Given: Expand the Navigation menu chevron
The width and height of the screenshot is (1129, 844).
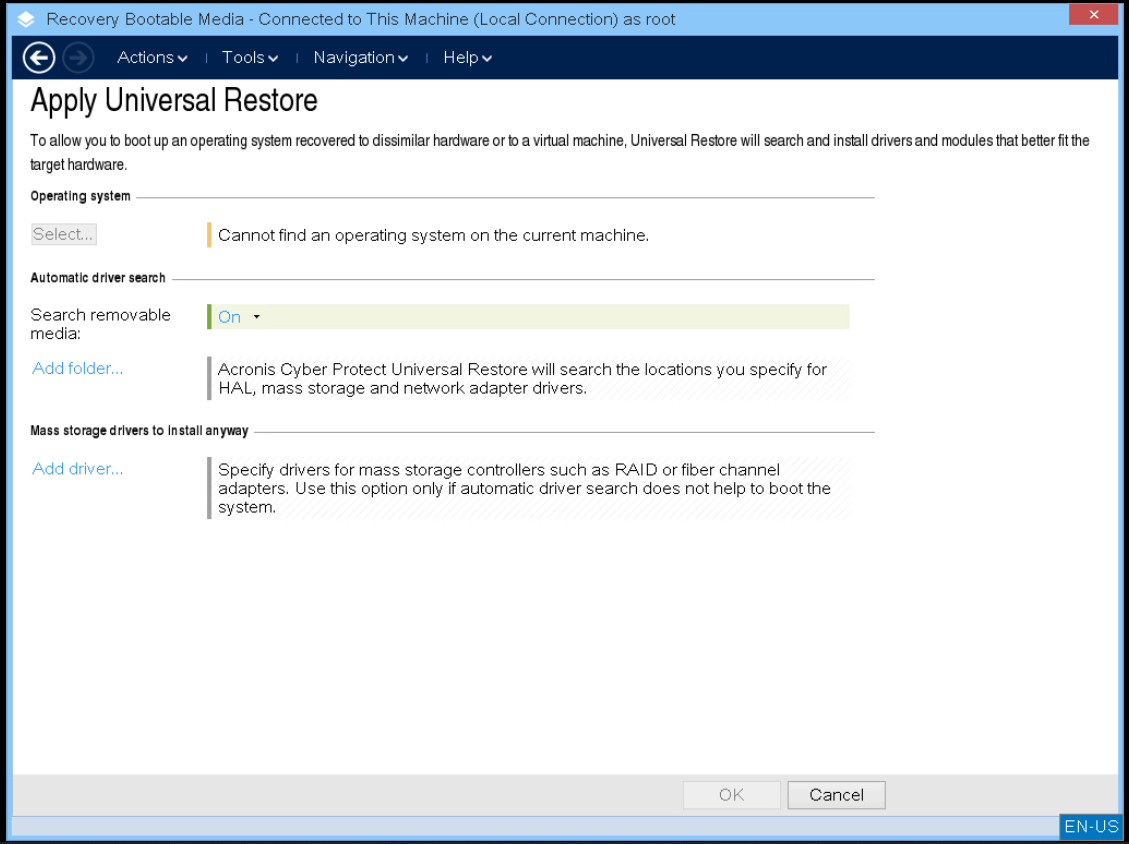Looking at the screenshot, I should 403,58.
